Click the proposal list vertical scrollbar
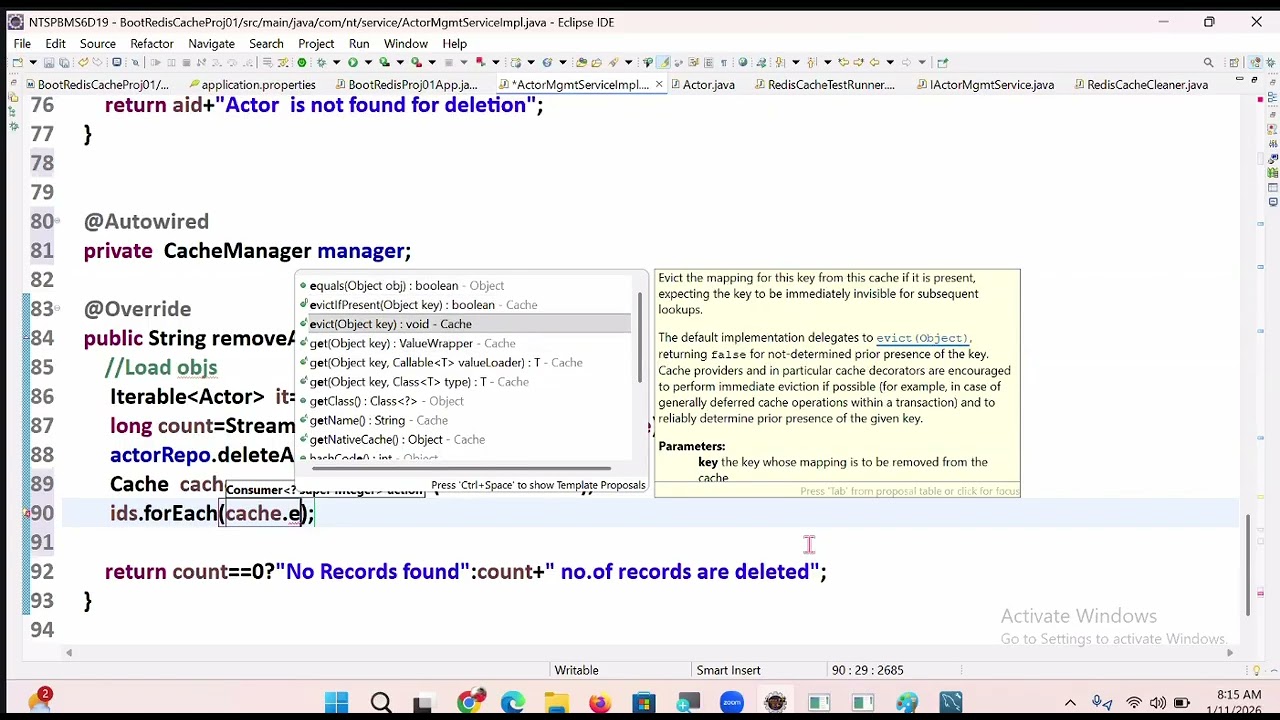Viewport: 1280px width, 720px height. point(640,340)
